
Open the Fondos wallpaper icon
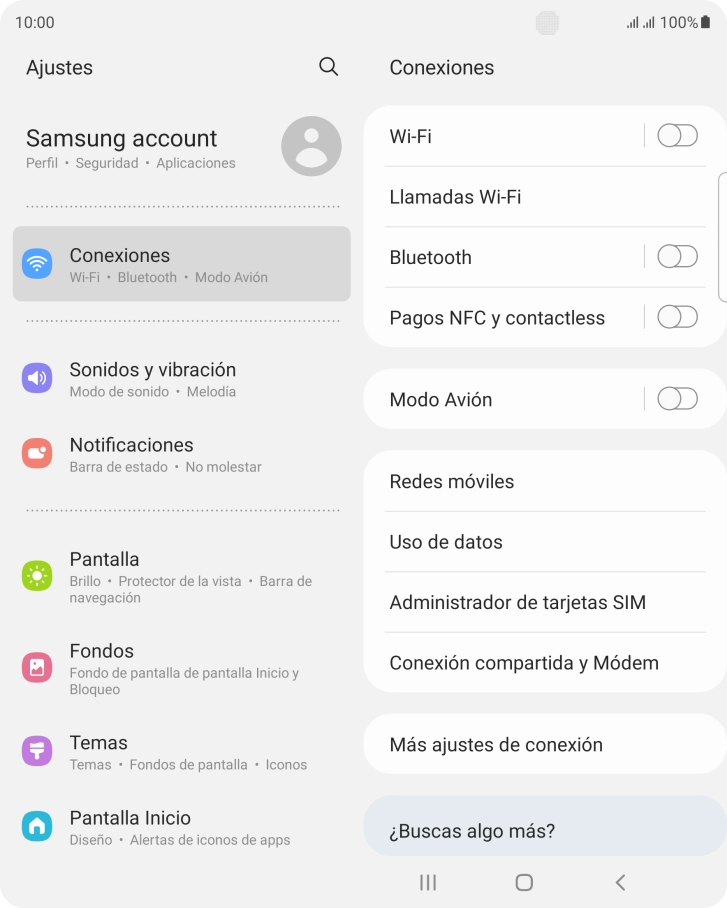37,667
